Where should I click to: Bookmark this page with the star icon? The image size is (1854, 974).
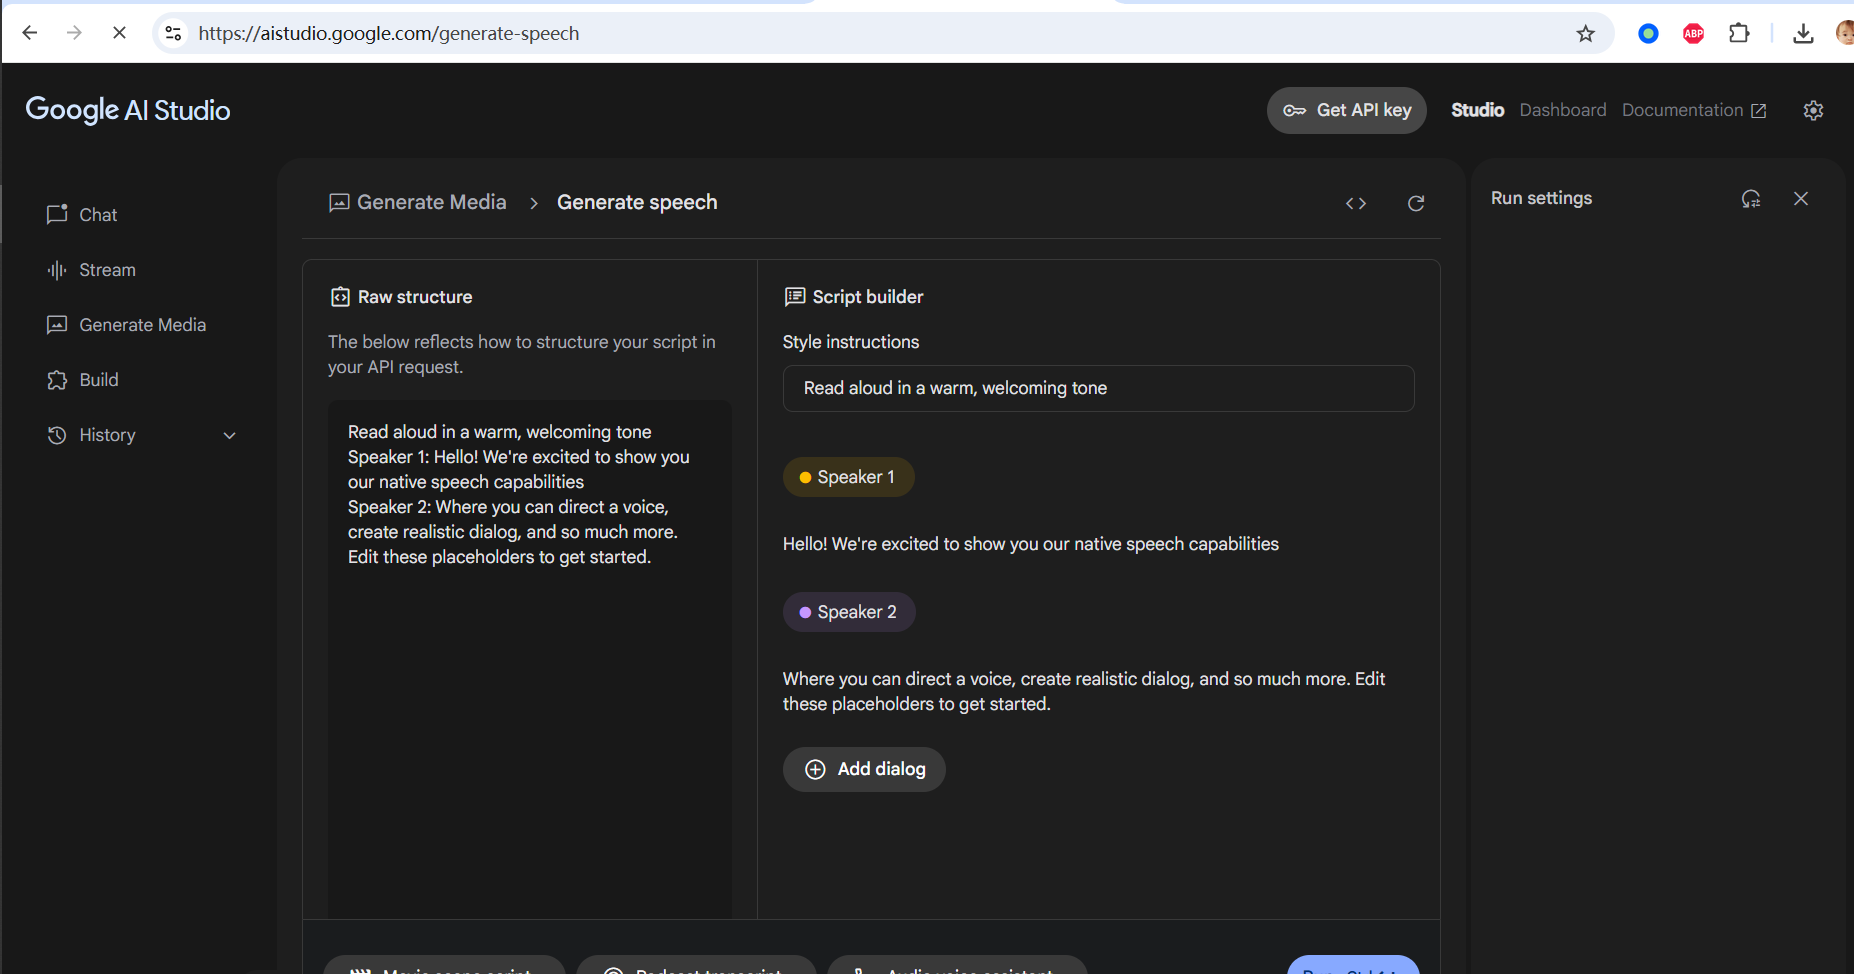click(x=1586, y=34)
